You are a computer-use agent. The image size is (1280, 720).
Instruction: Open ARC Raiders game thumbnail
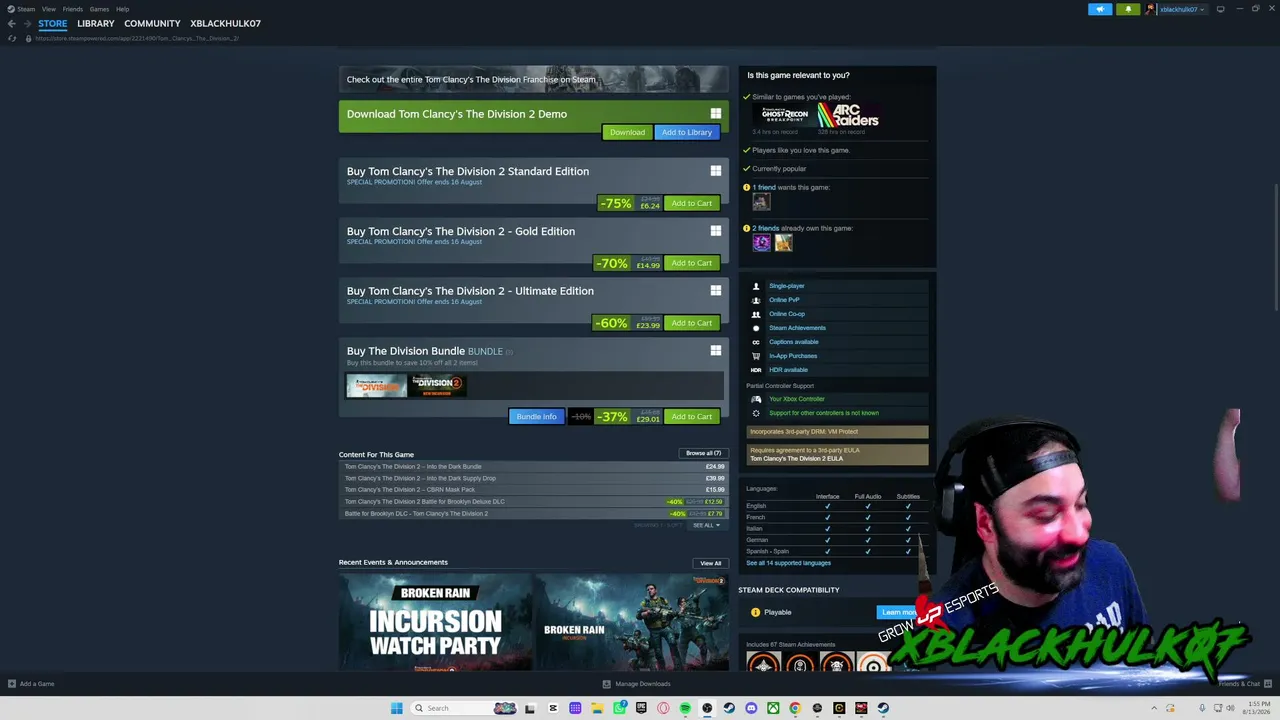[x=848, y=115]
